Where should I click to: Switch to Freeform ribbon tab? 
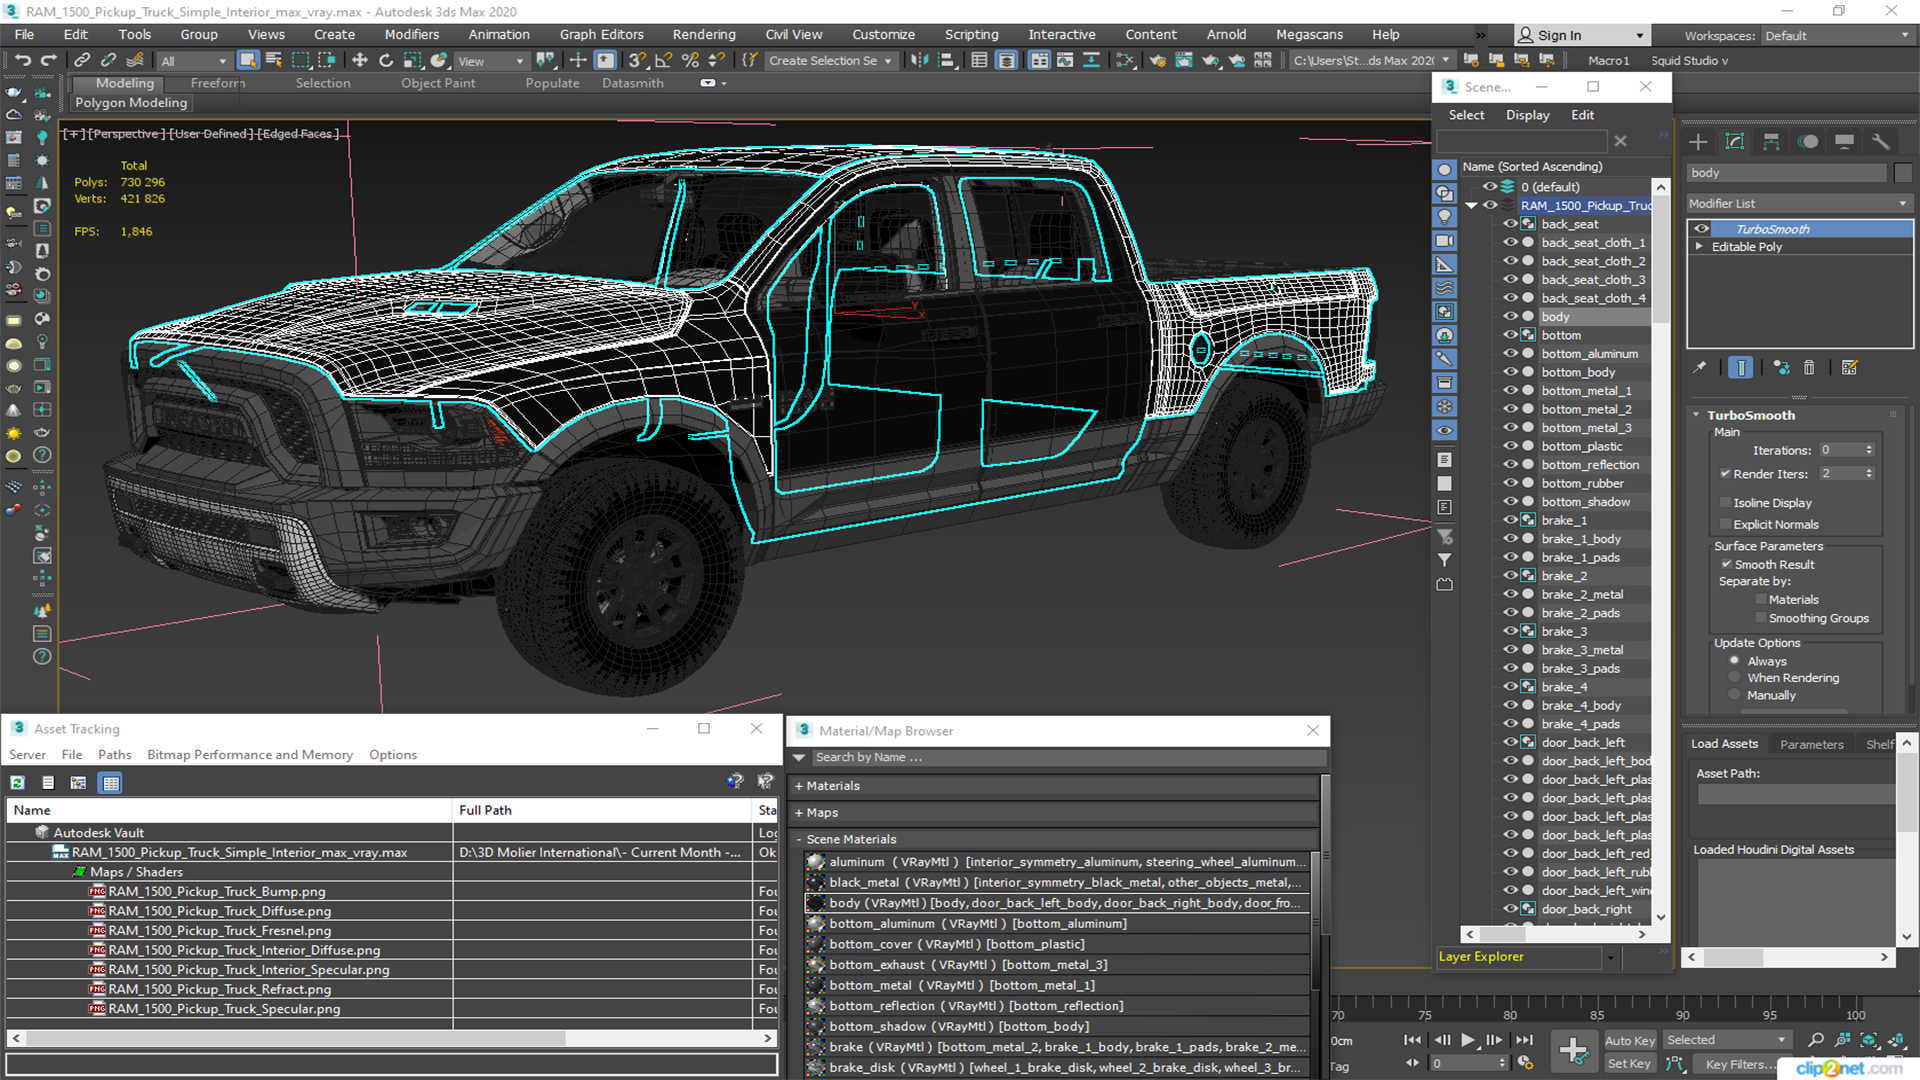click(x=218, y=83)
